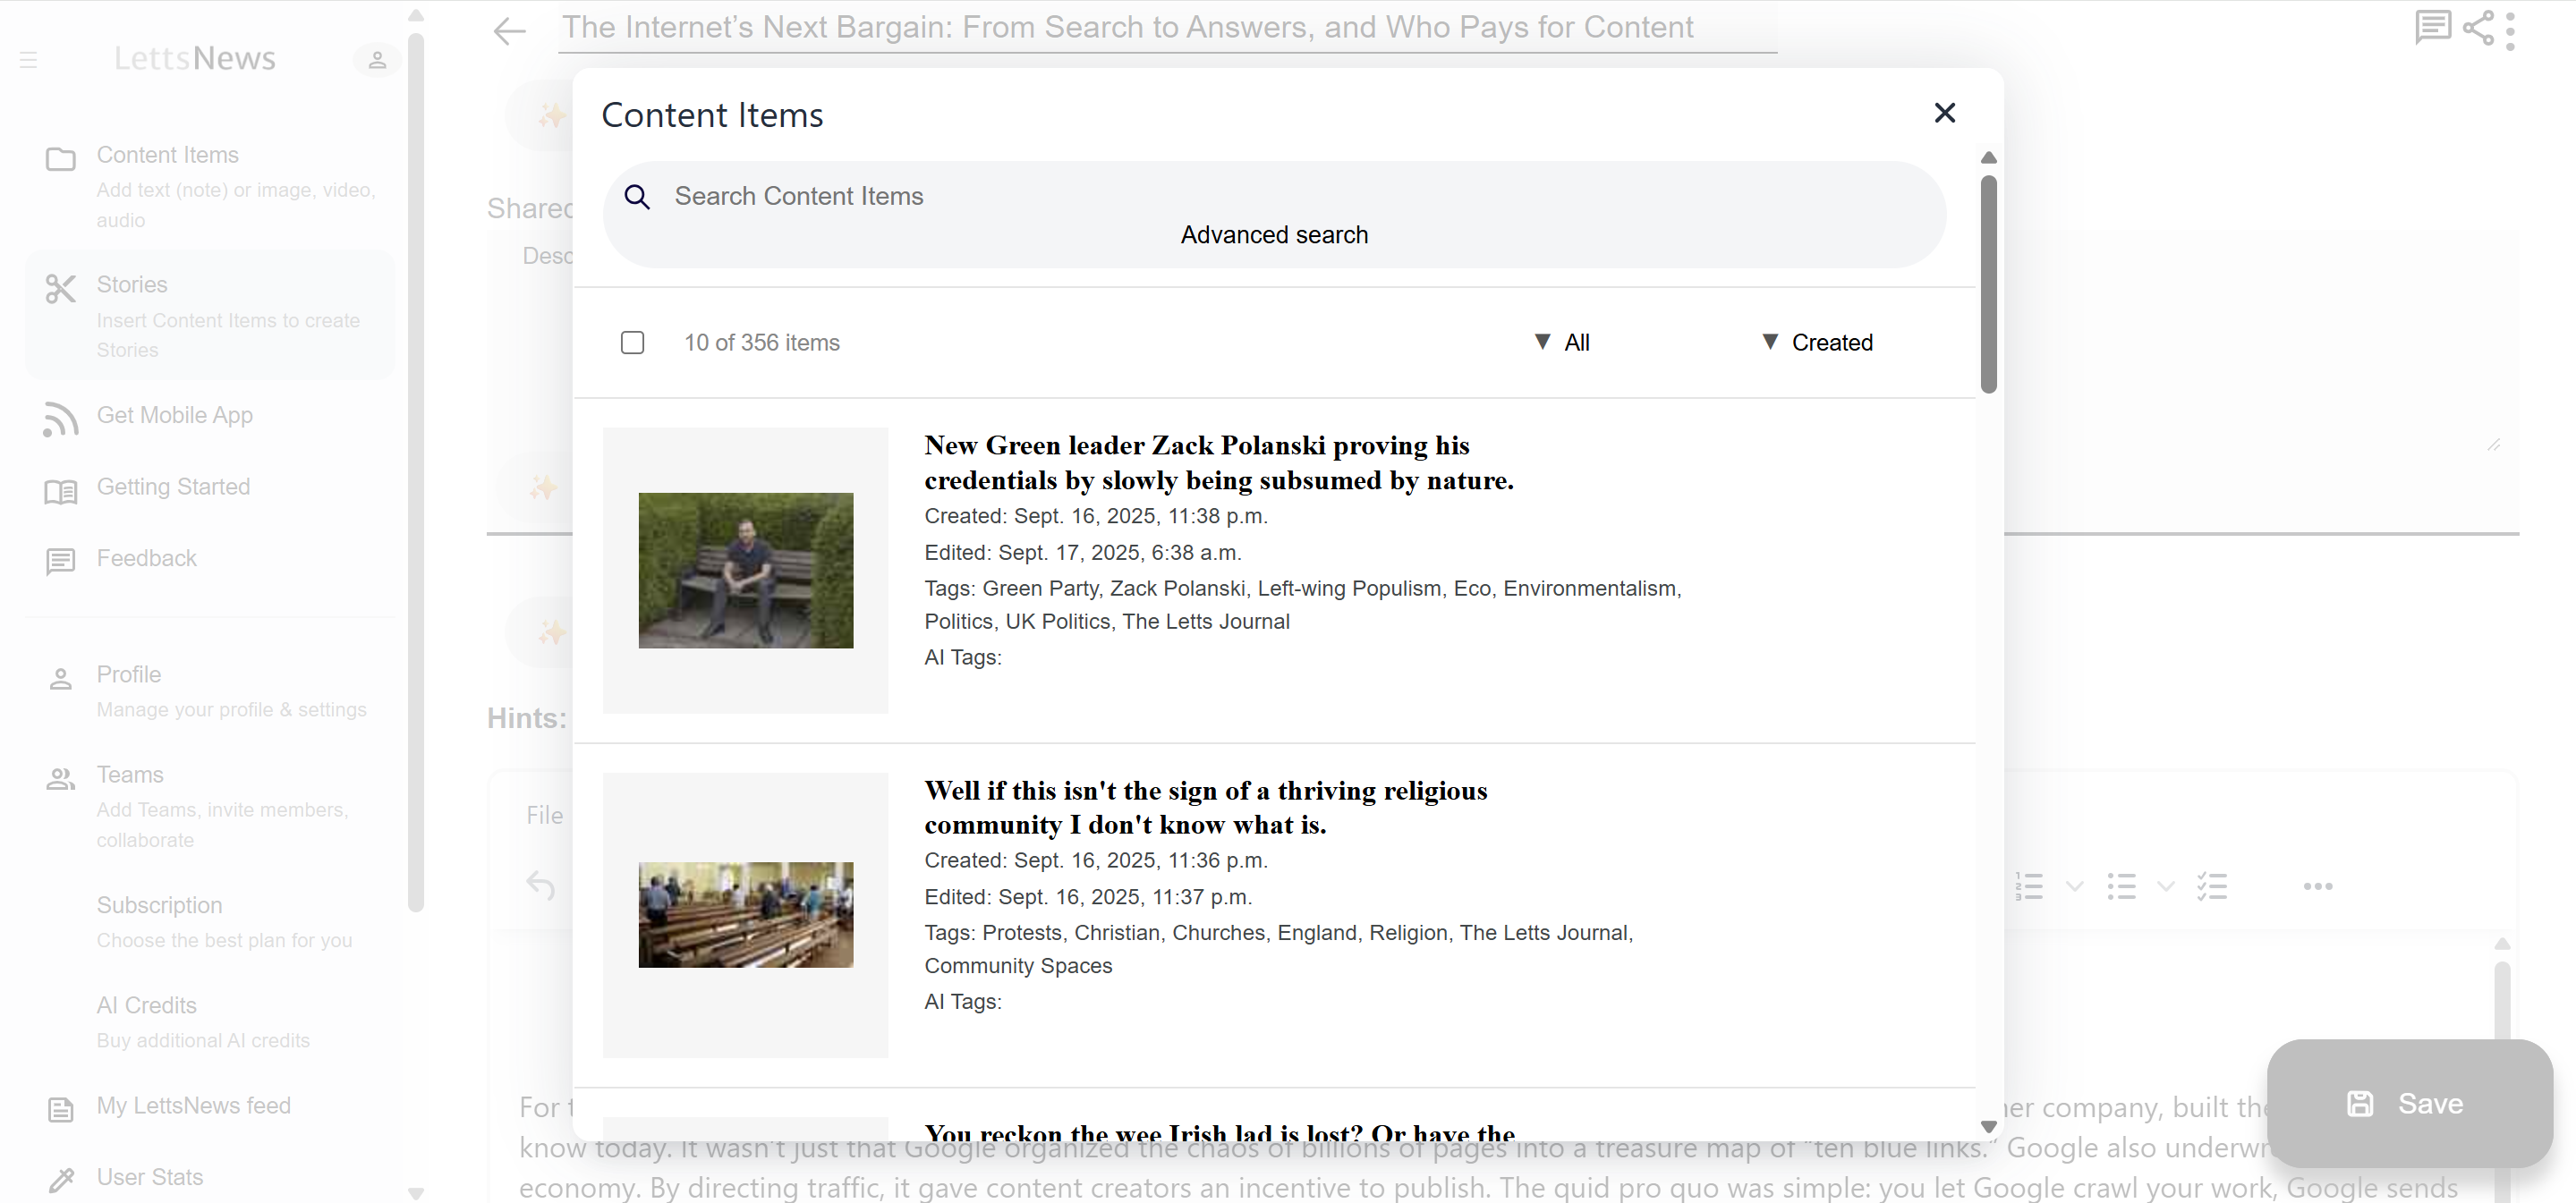Open the File menu in the editor
The width and height of the screenshot is (2576, 1203).
(x=545, y=816)
